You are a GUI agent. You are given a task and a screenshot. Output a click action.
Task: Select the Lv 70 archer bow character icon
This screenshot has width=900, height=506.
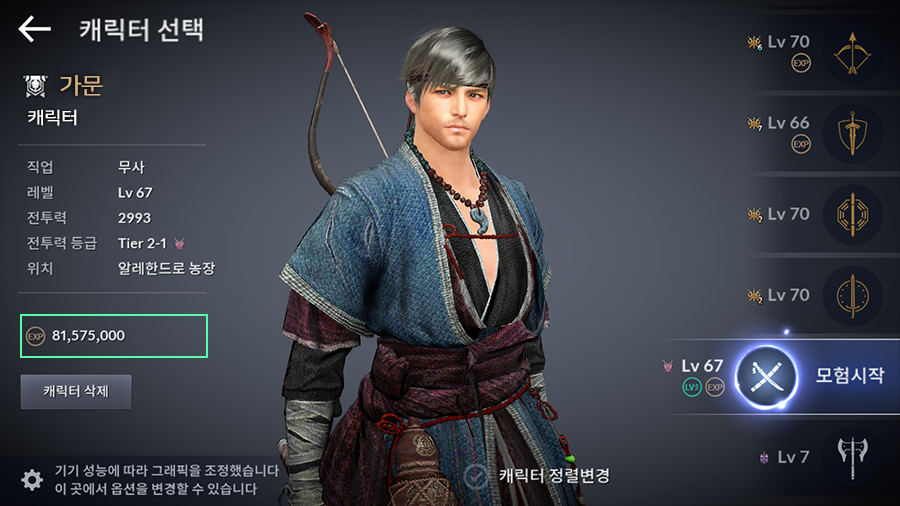[x=852, y=53]
